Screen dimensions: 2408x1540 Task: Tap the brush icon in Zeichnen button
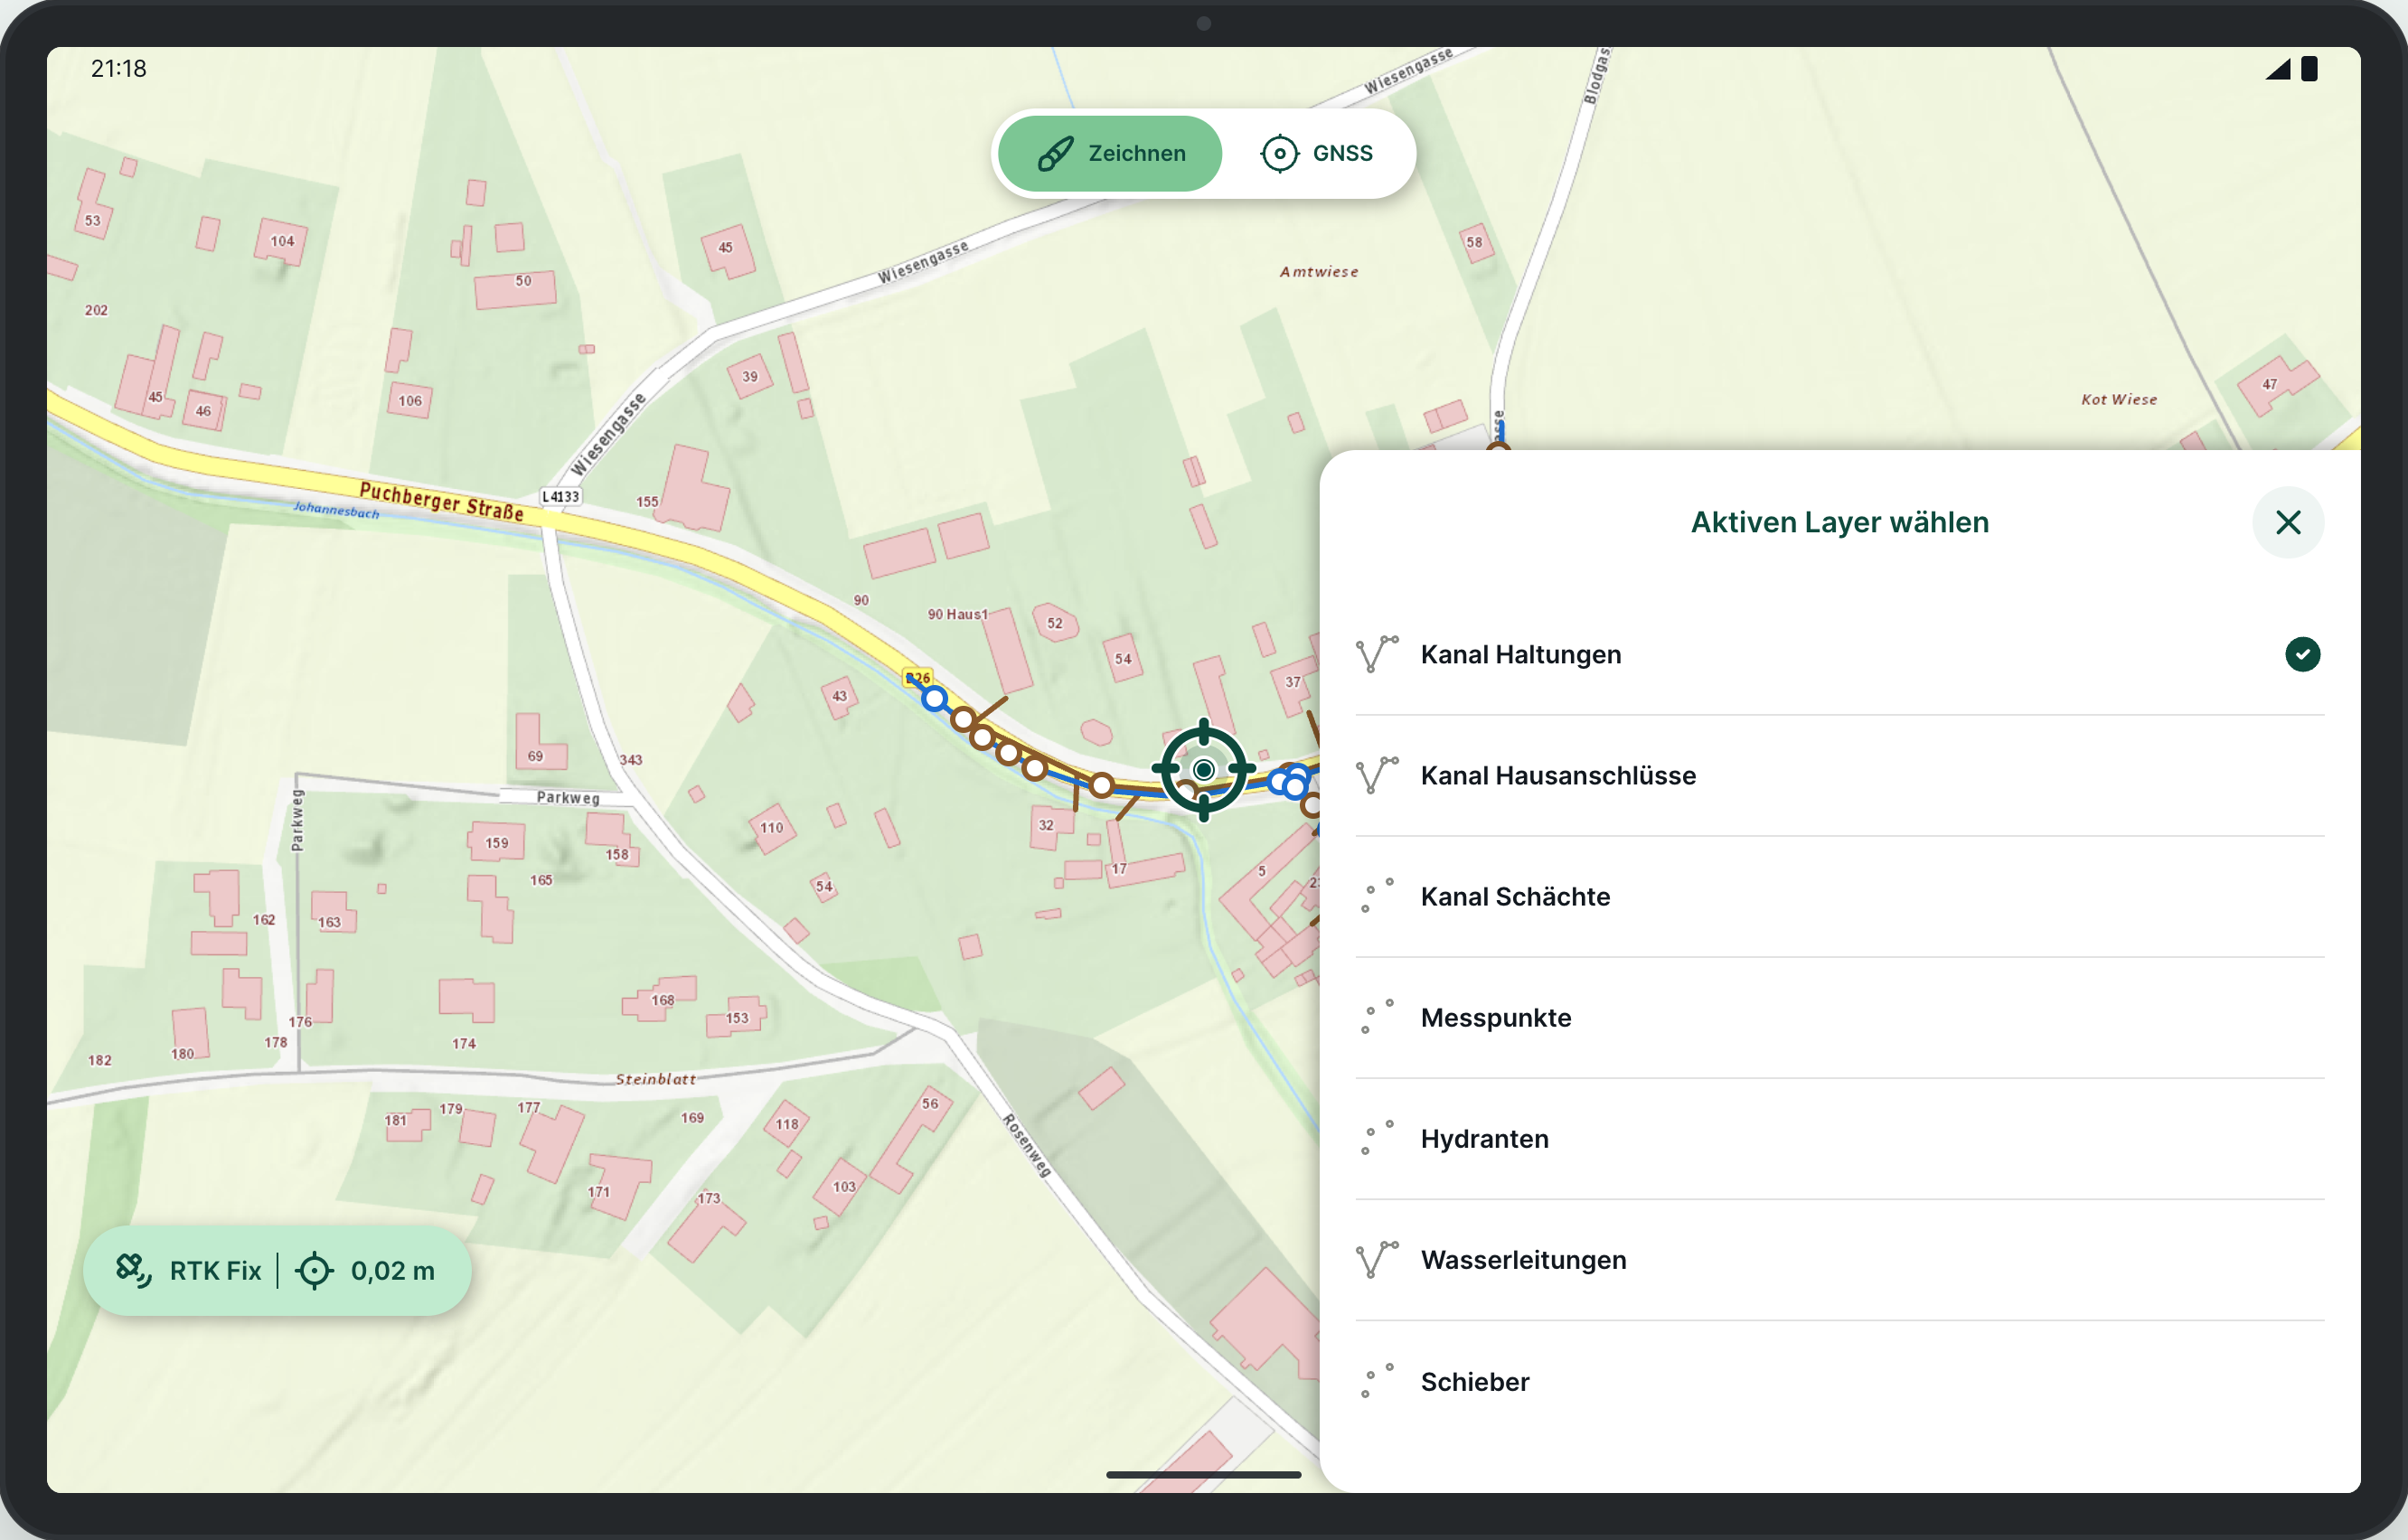click(x=1055, y=153)
